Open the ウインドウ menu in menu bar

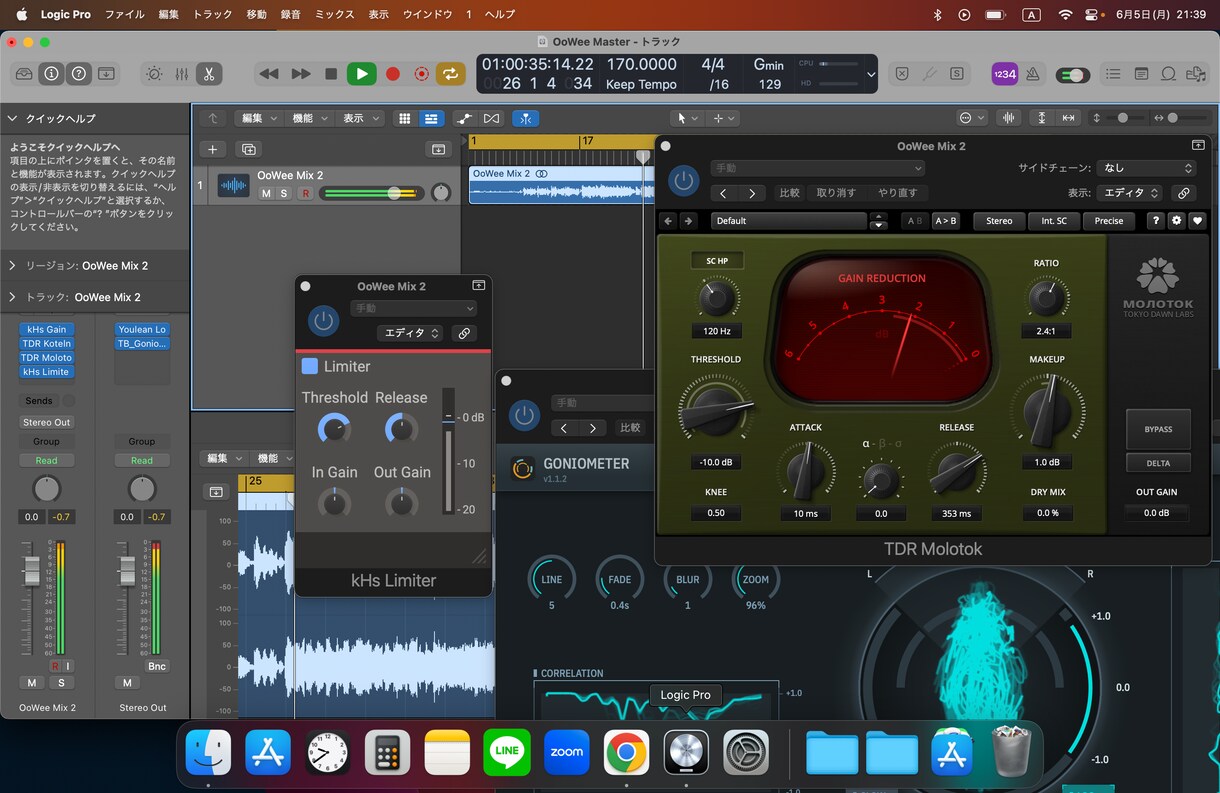click(427, 14)
